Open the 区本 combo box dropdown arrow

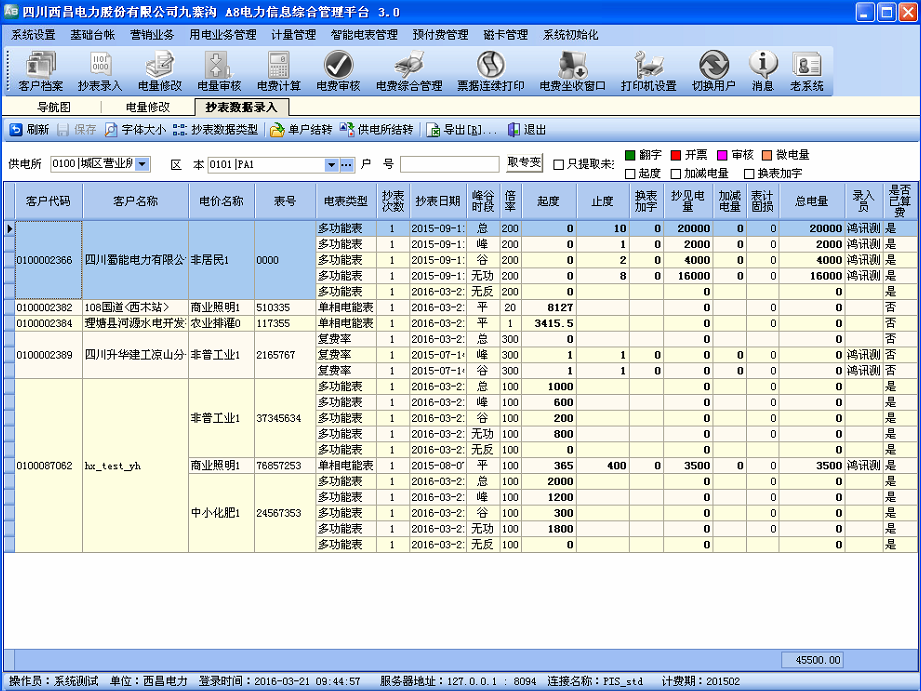tap(331, 165)
